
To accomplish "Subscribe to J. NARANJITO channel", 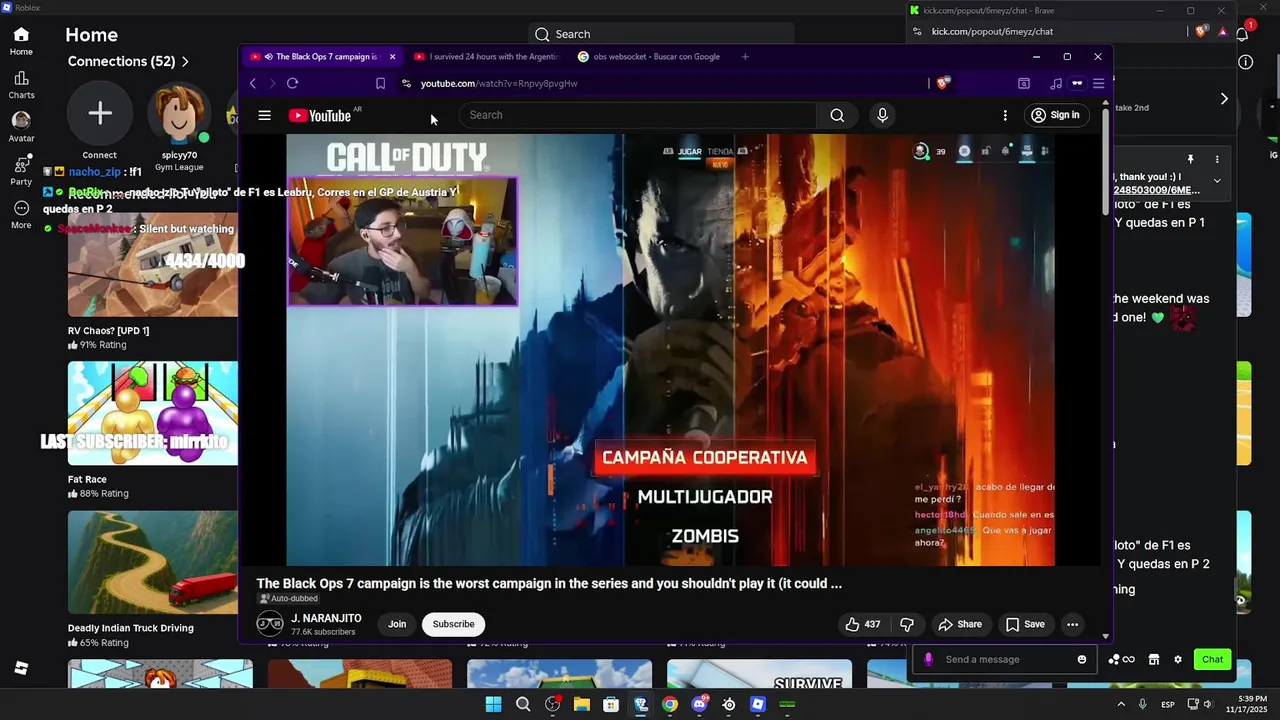I will coord(453,624).
